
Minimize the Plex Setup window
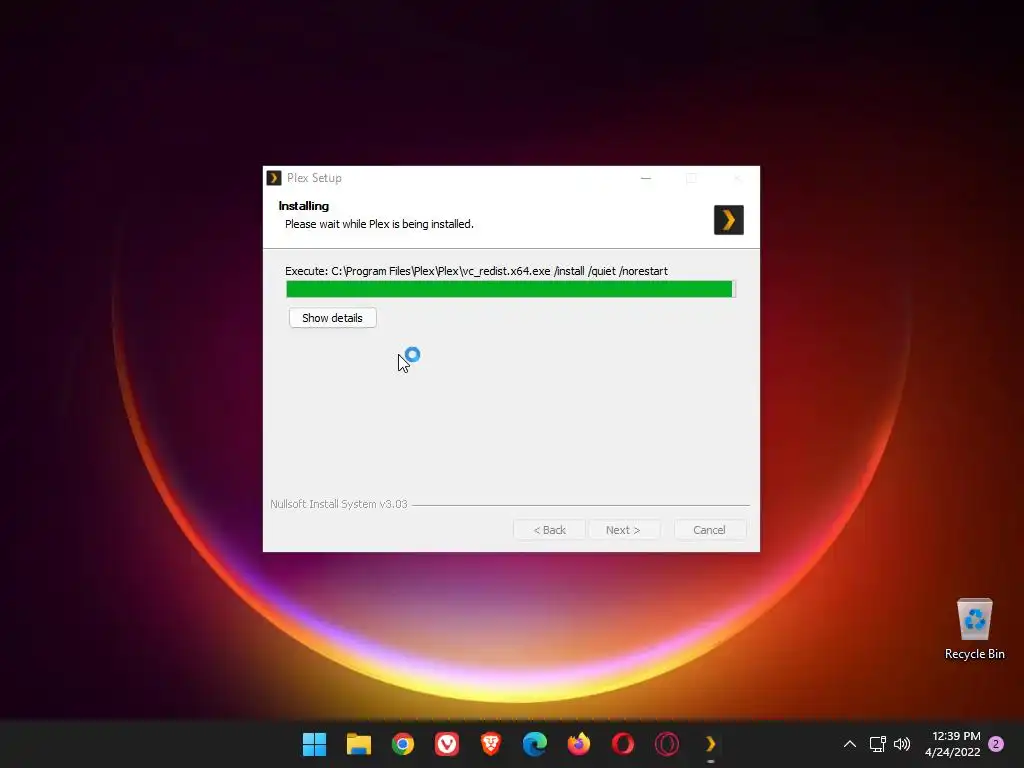click(x=646, y=178)
